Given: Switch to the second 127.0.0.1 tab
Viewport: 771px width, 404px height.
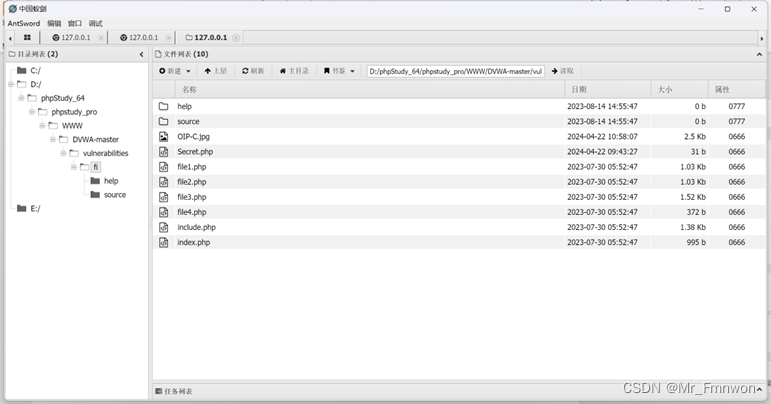Looking at the screenshot, I should pos(139,37).
